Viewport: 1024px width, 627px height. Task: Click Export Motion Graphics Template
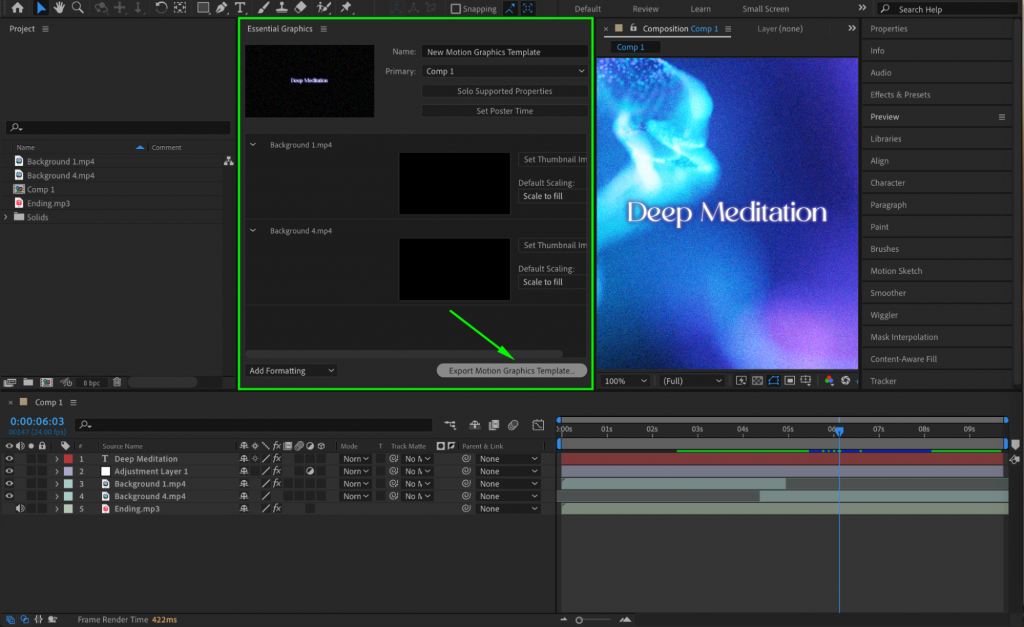[511, 370]
